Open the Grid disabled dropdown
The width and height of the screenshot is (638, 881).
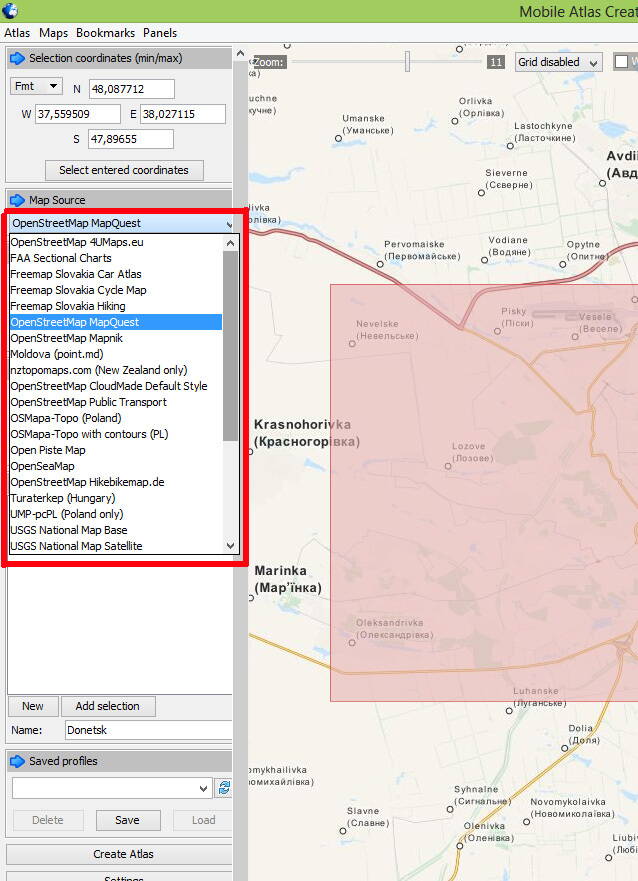(558, 62)
